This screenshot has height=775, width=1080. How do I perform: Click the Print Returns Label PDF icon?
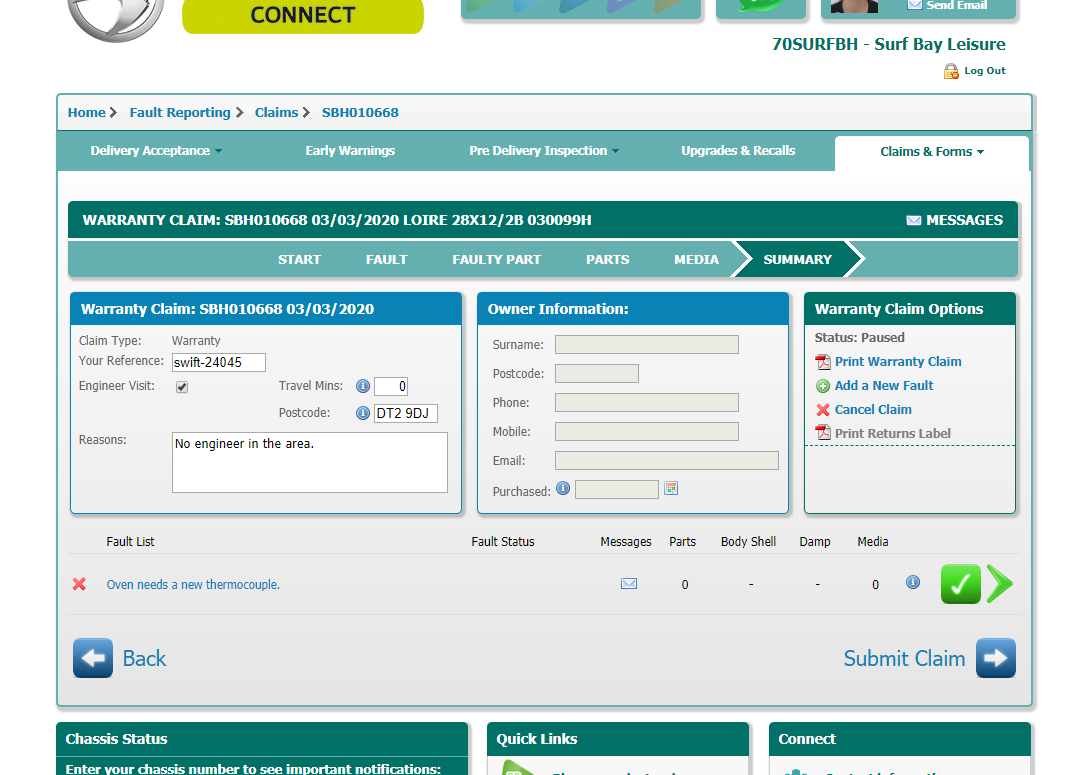click(823, 433)
